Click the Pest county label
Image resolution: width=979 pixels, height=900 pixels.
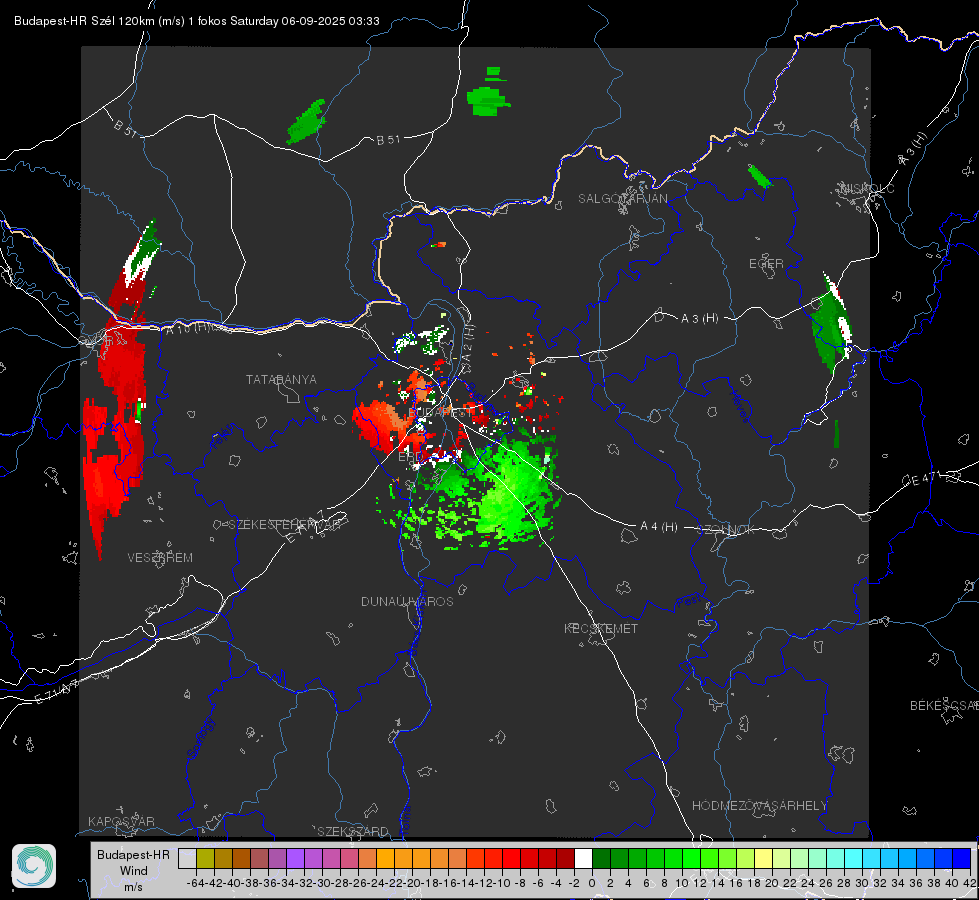[688, 603]
